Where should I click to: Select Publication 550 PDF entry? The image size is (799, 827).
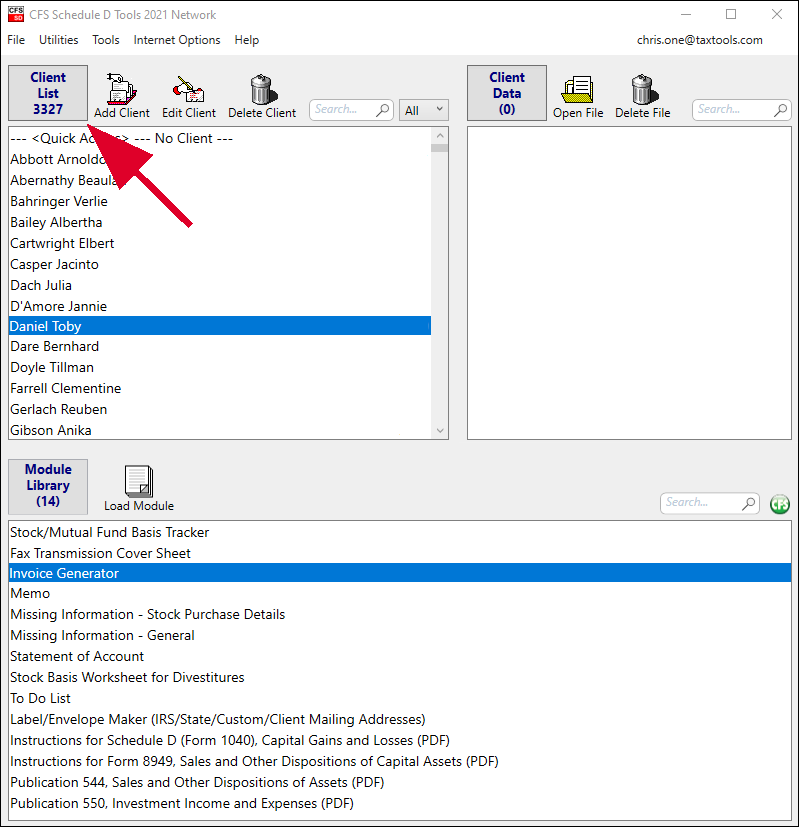[400, 804]
